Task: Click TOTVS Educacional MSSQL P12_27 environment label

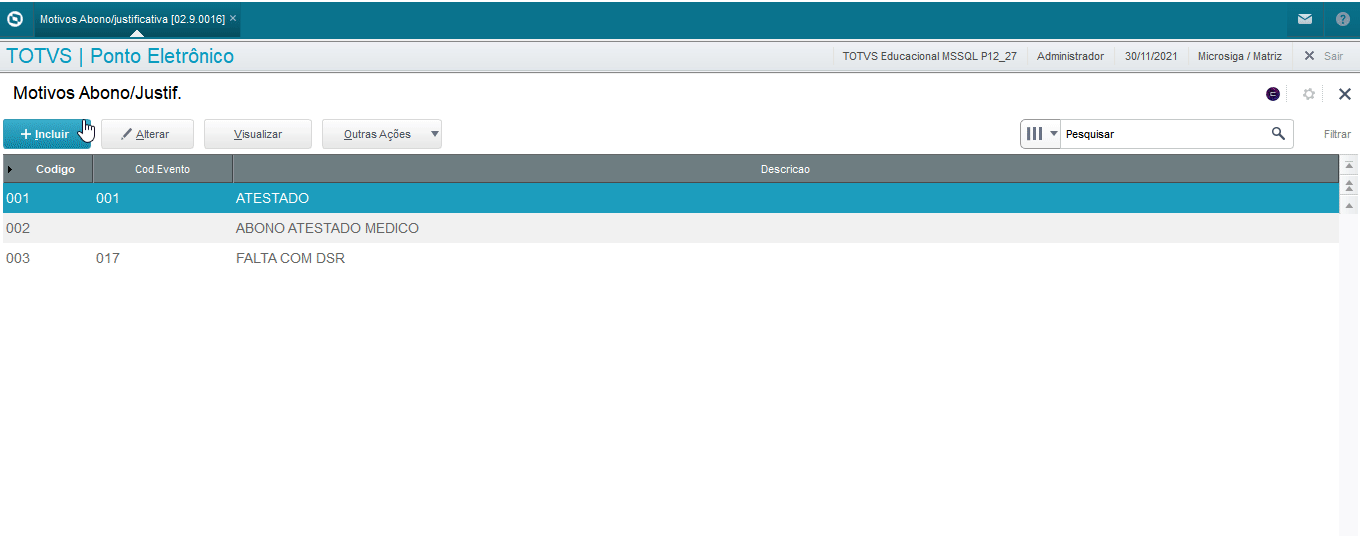Action: tap(929, 56)
